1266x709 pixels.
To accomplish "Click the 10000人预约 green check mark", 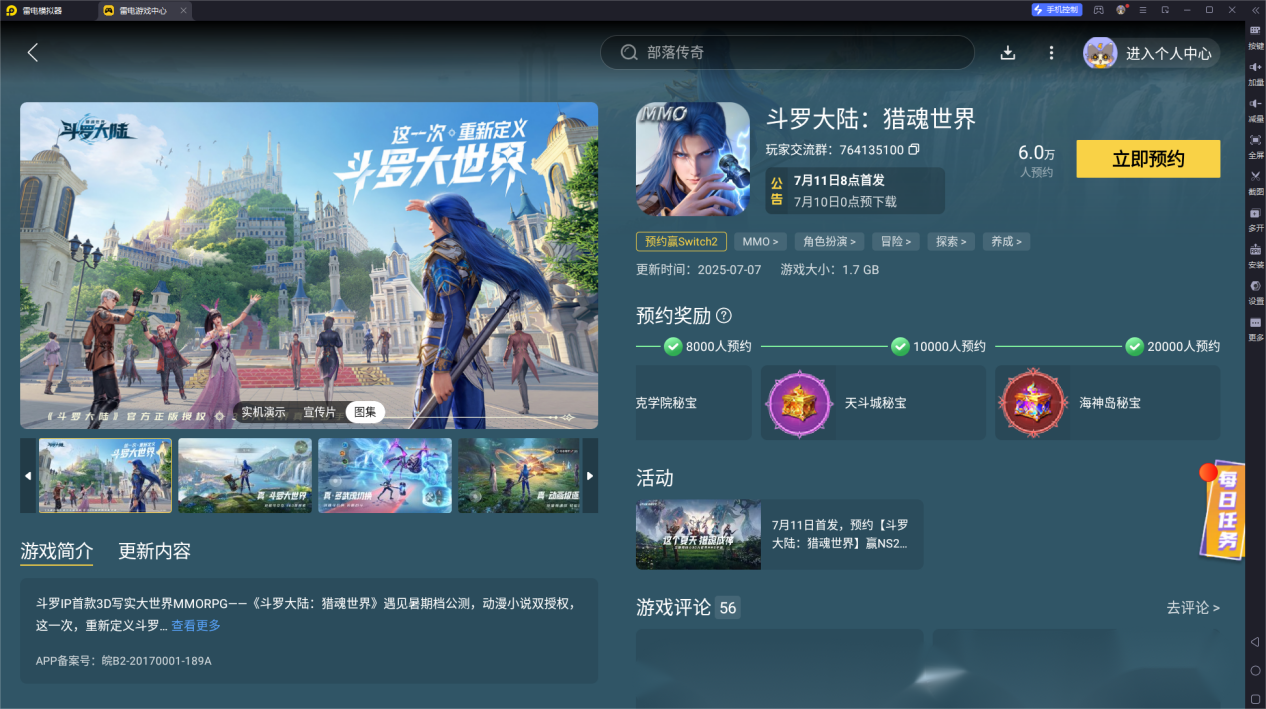I will (900, 346).
